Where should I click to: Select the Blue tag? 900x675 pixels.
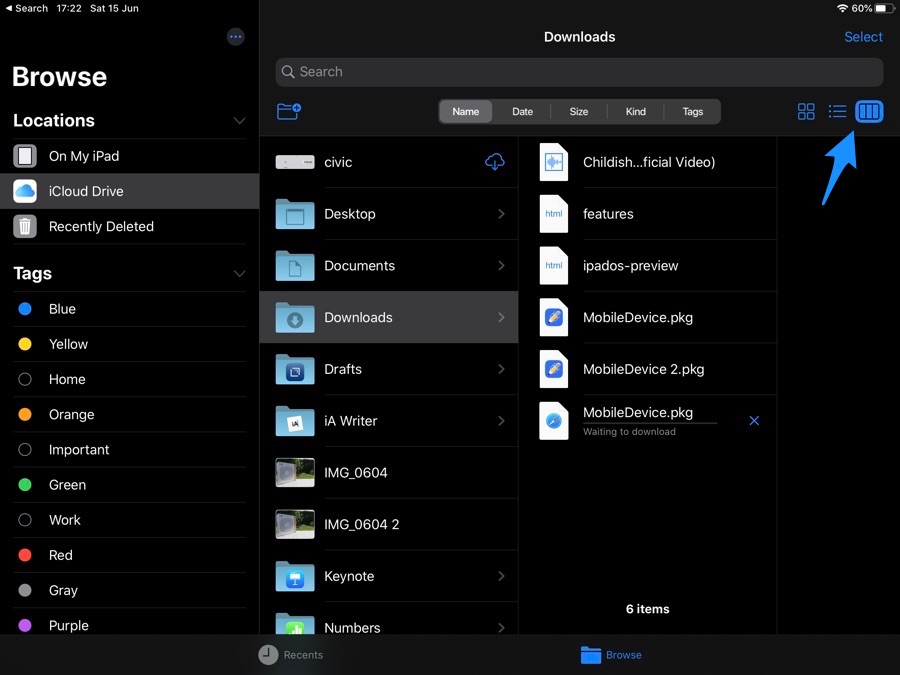pyautogui.click(x=130, y=309)
